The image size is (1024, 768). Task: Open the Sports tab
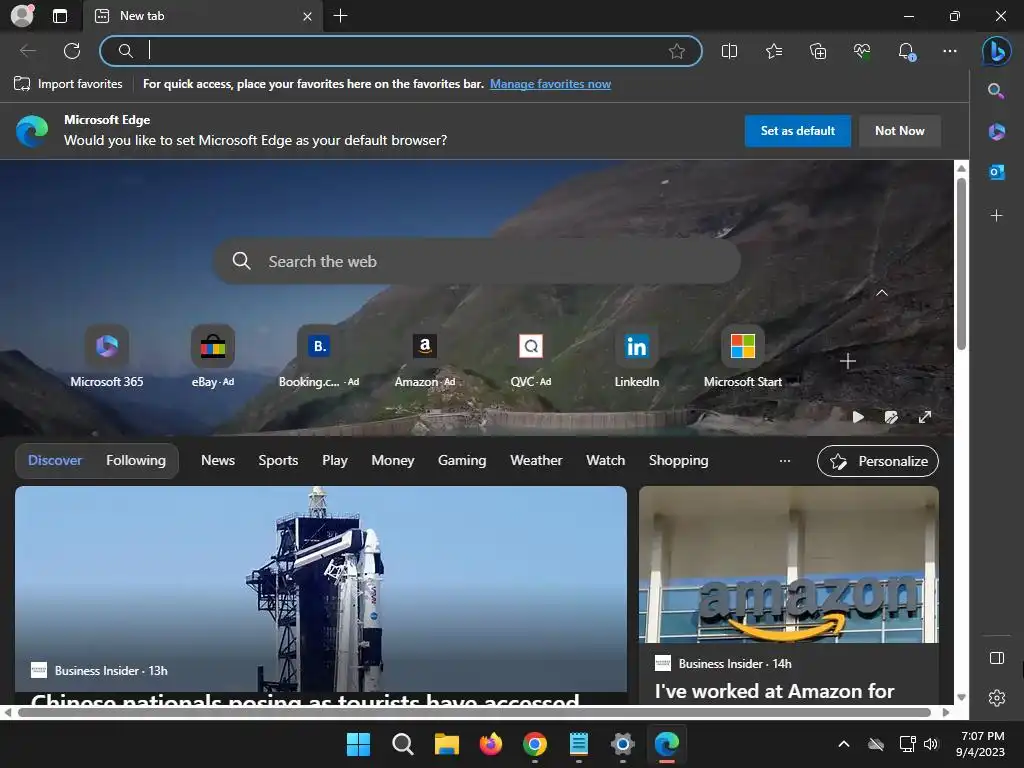[278, 460]
